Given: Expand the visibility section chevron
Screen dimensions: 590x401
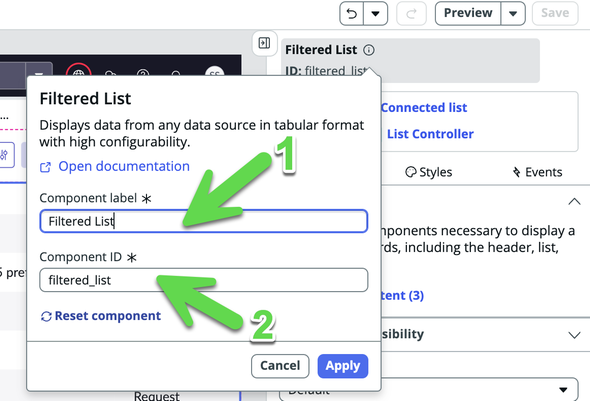Looking at the screenshot, I should coord(574,335).
